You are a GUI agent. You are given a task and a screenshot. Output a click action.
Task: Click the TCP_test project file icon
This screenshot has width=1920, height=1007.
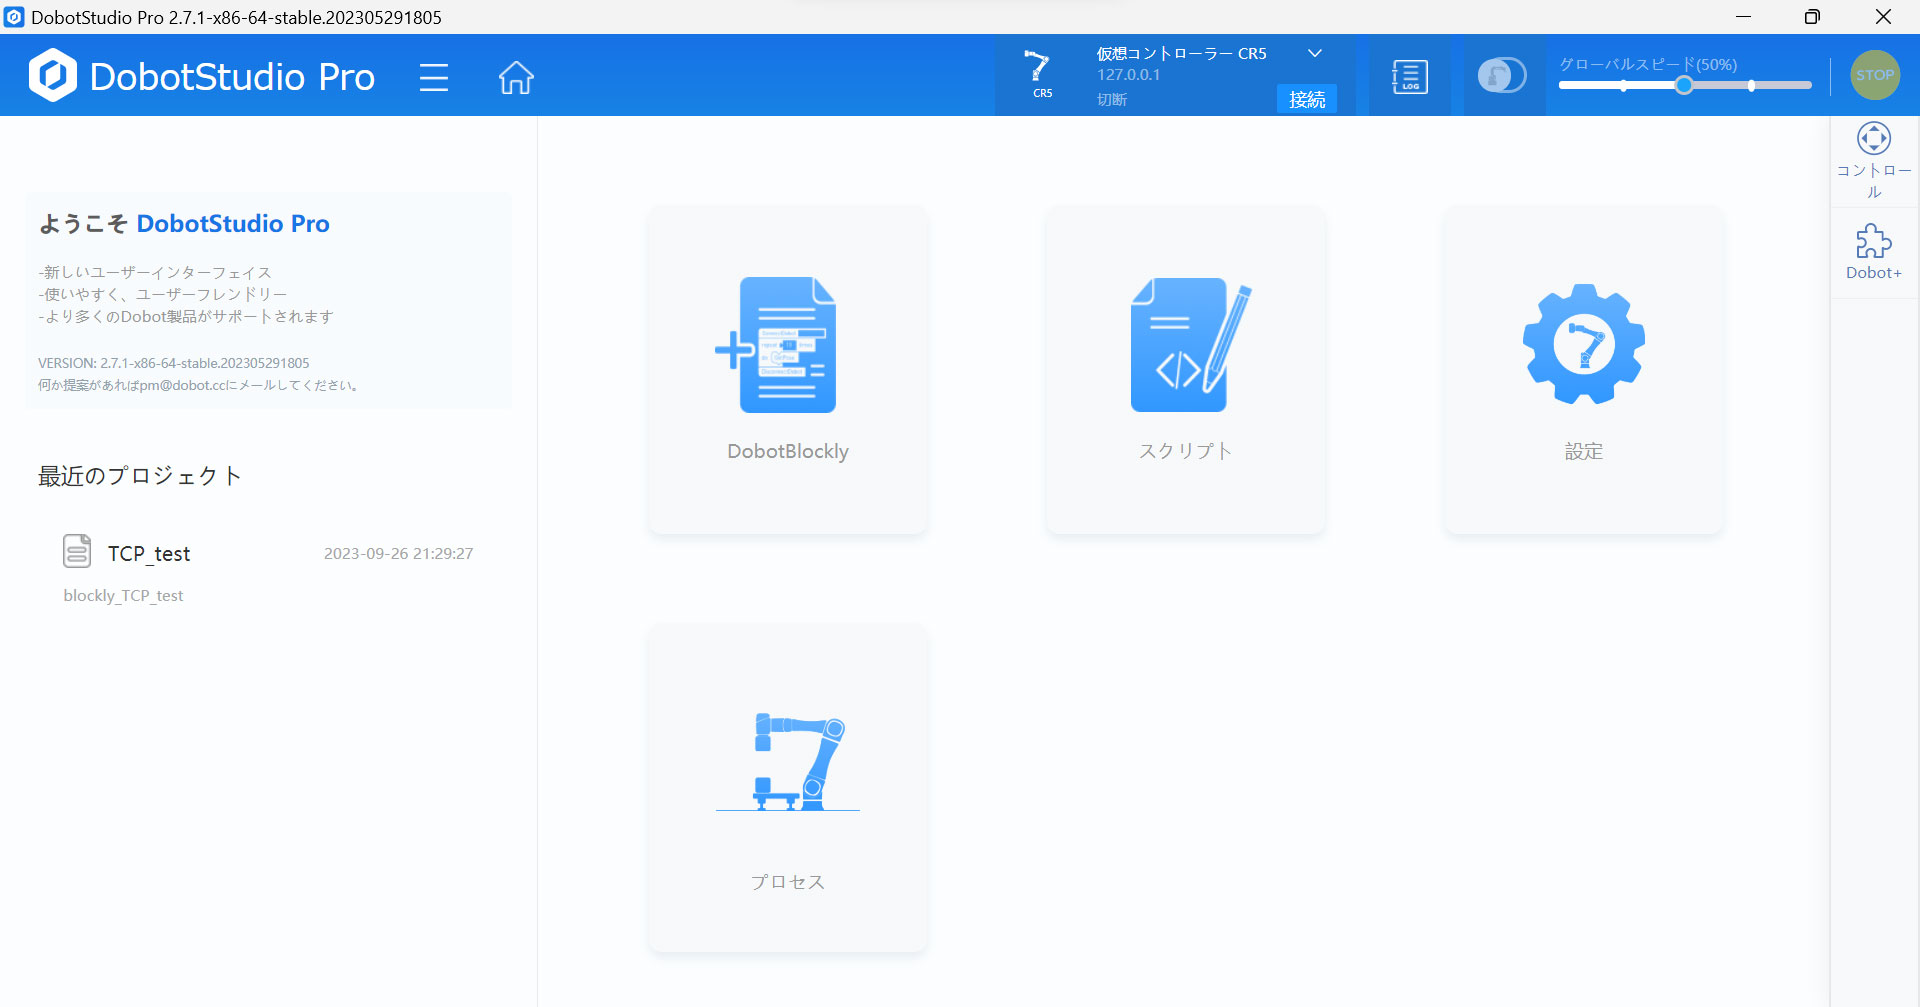(x=77, y=551)
